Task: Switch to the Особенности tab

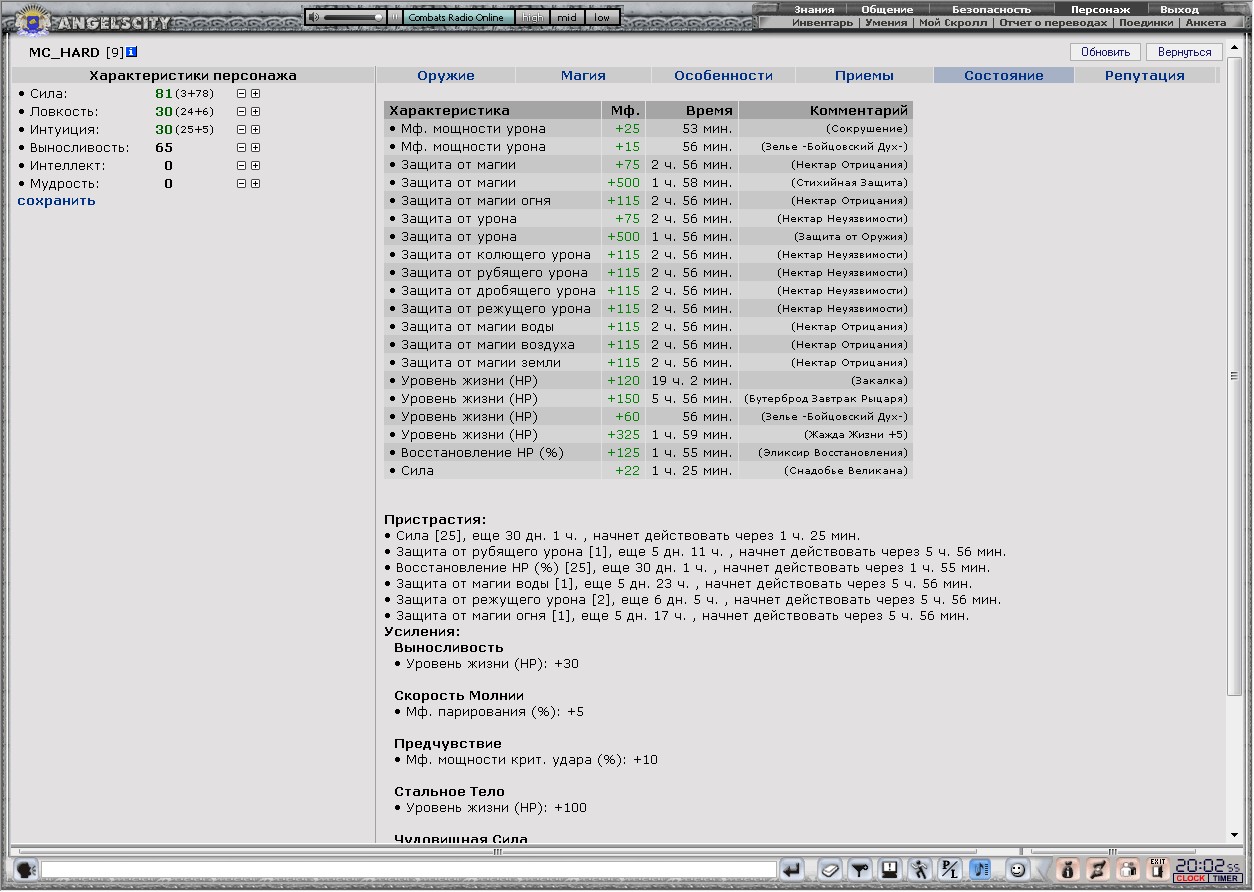Action: 723,75
